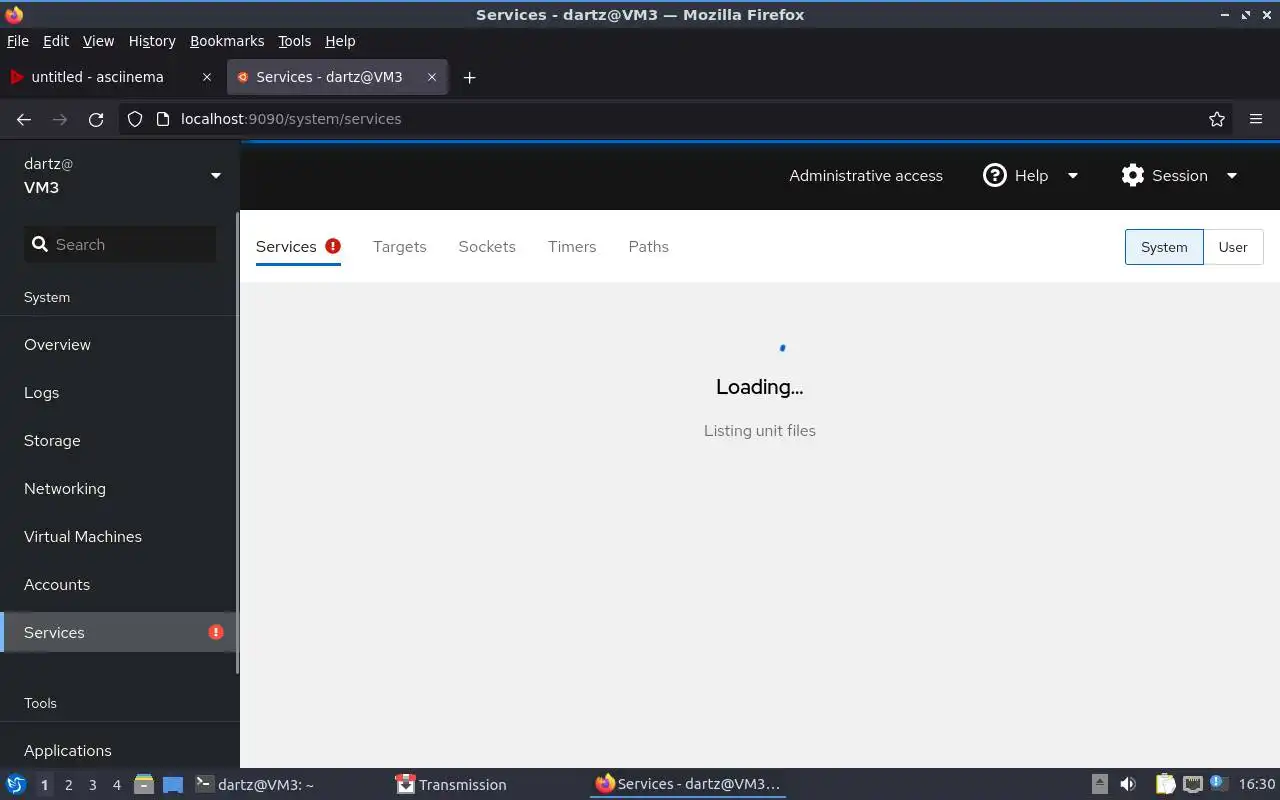Click the red alert icon beside Services tab
Image resolution: width=1280 pixels, height=800 pixels.
click(333, 246)
